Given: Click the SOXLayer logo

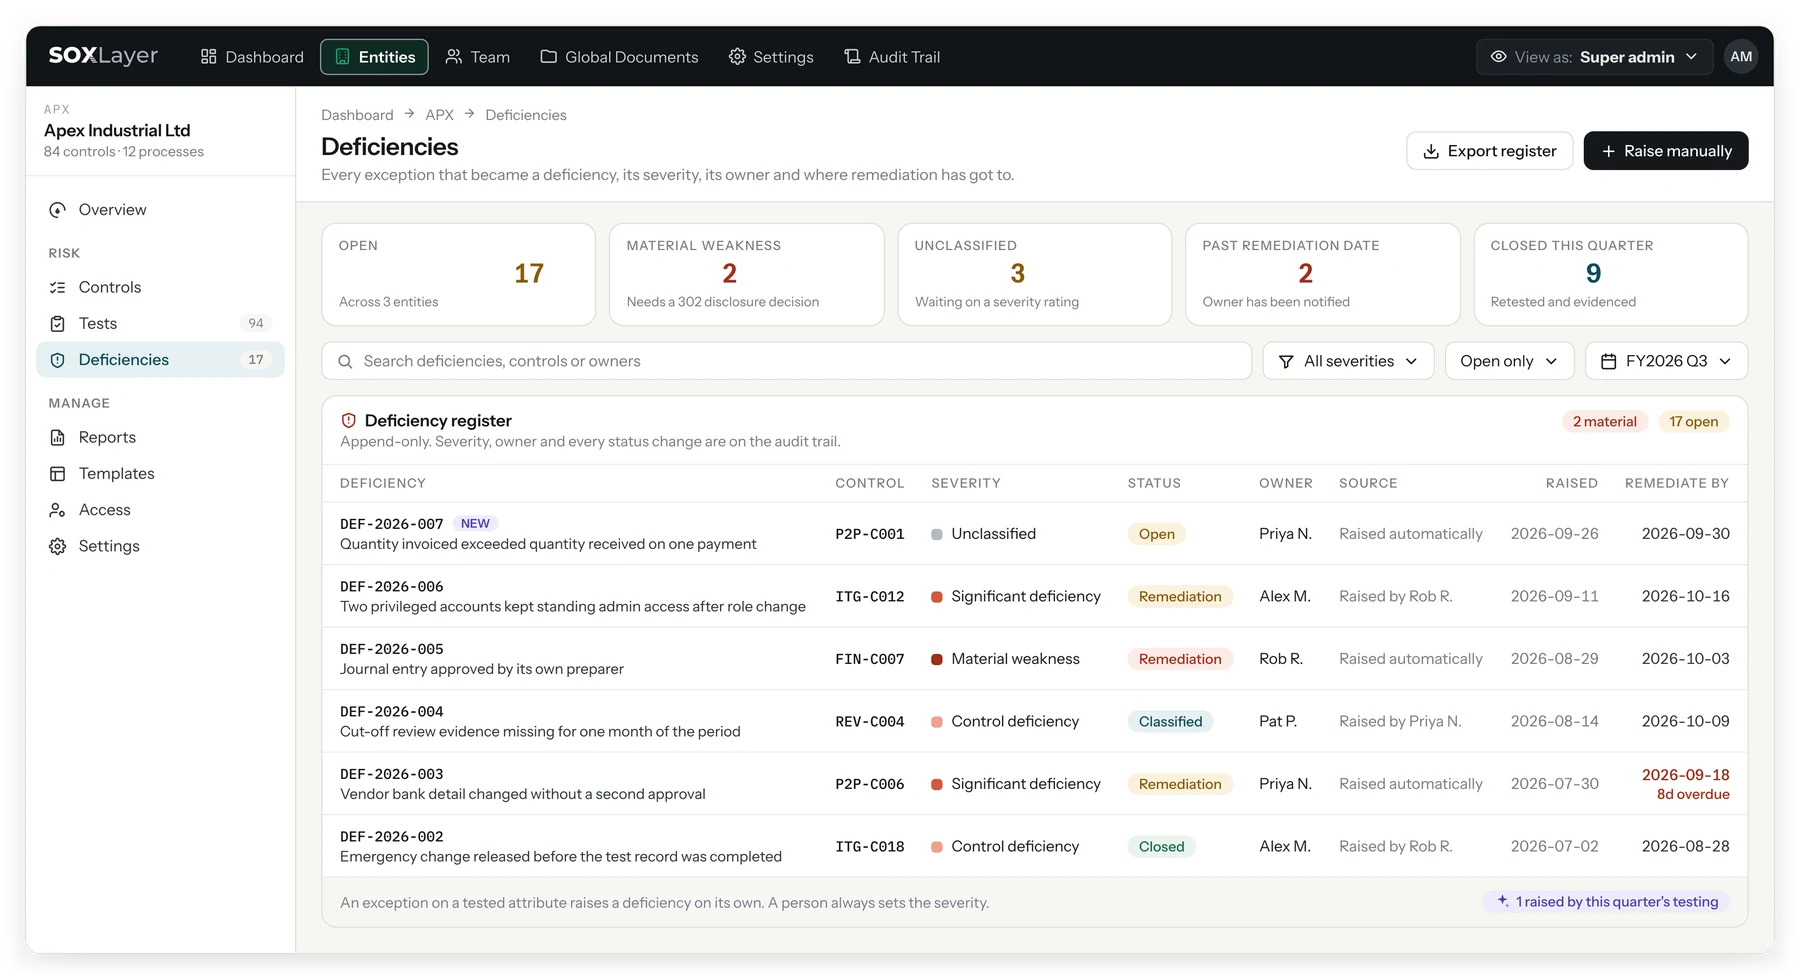Looking at the screenshot, I should point(103,56).
